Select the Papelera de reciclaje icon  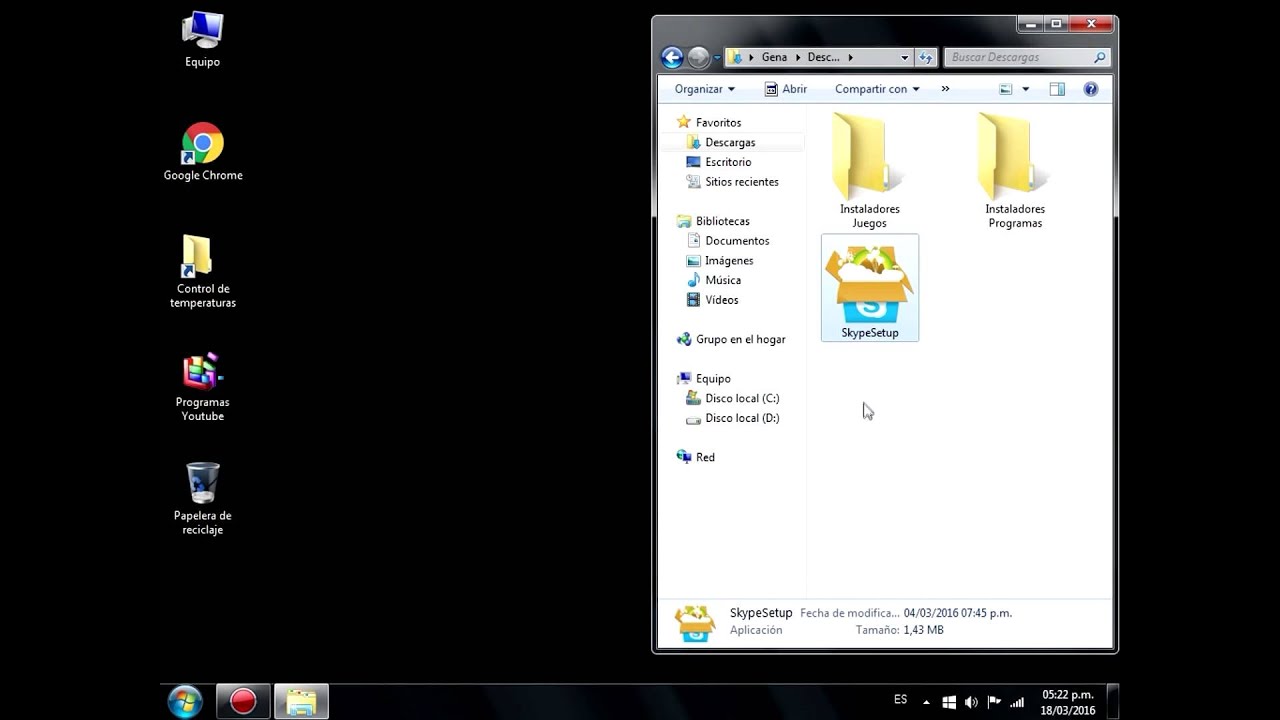(x=203, y=498)
